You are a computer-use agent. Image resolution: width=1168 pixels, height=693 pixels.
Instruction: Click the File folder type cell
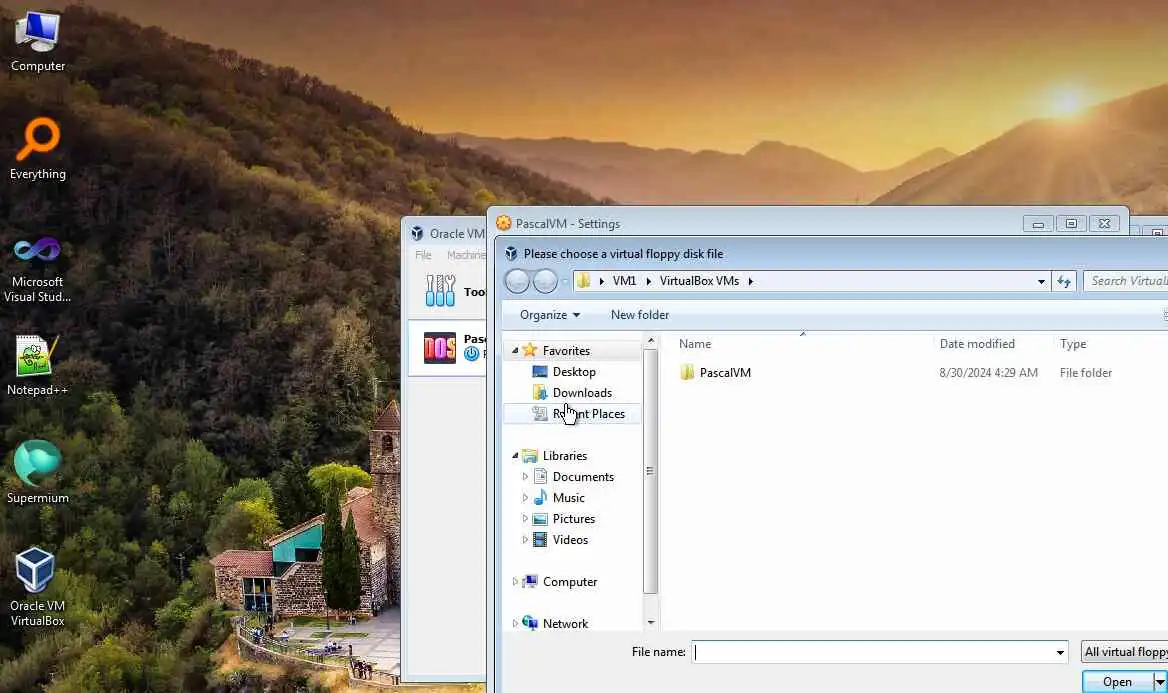click(1085, 373)
